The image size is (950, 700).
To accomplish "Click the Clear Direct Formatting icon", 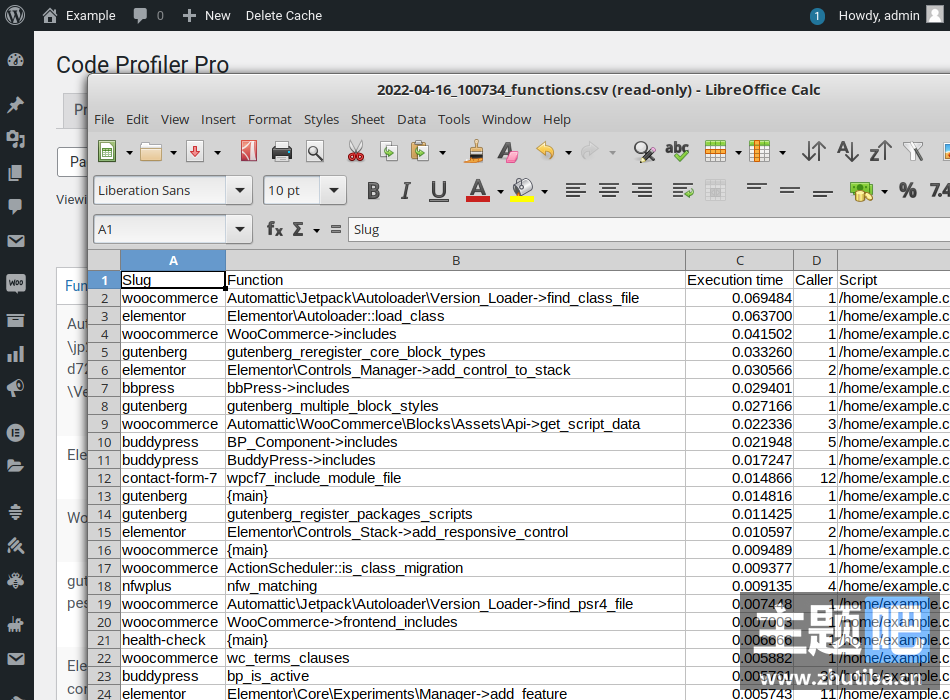I will coord(508,152).
